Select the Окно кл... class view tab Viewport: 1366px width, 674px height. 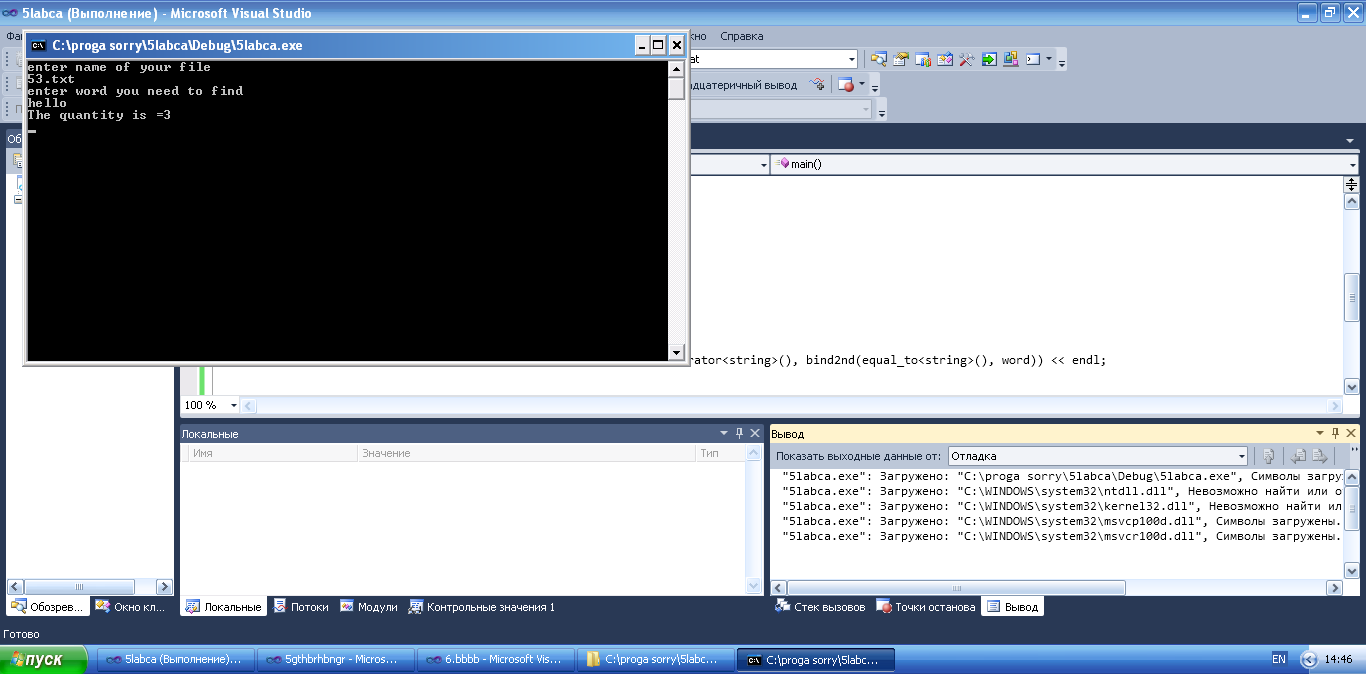pos(131,607)
